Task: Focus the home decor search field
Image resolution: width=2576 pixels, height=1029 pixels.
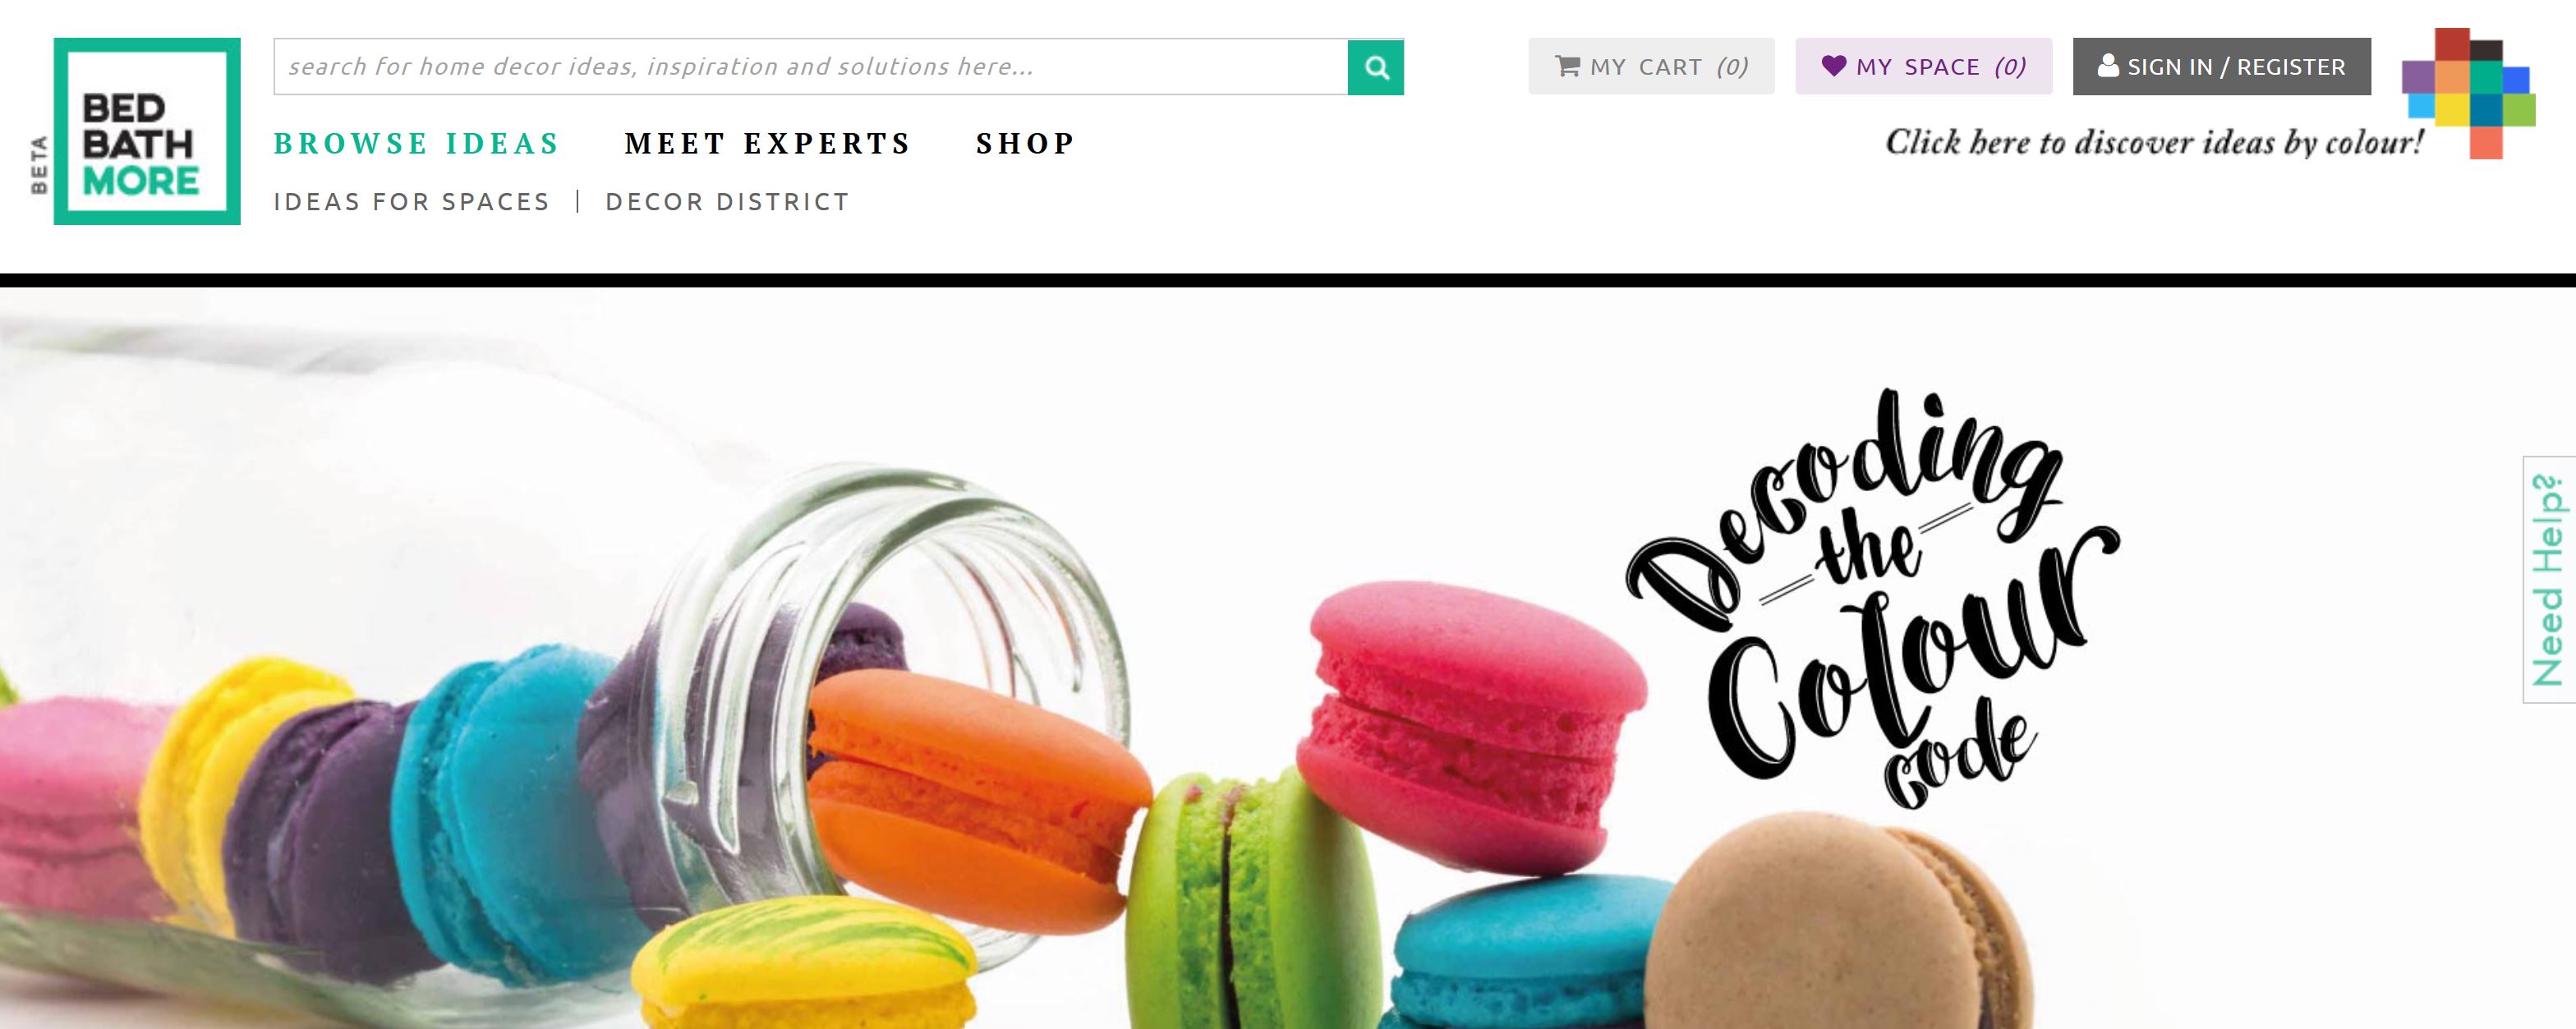Action: [x=811, y=67]
